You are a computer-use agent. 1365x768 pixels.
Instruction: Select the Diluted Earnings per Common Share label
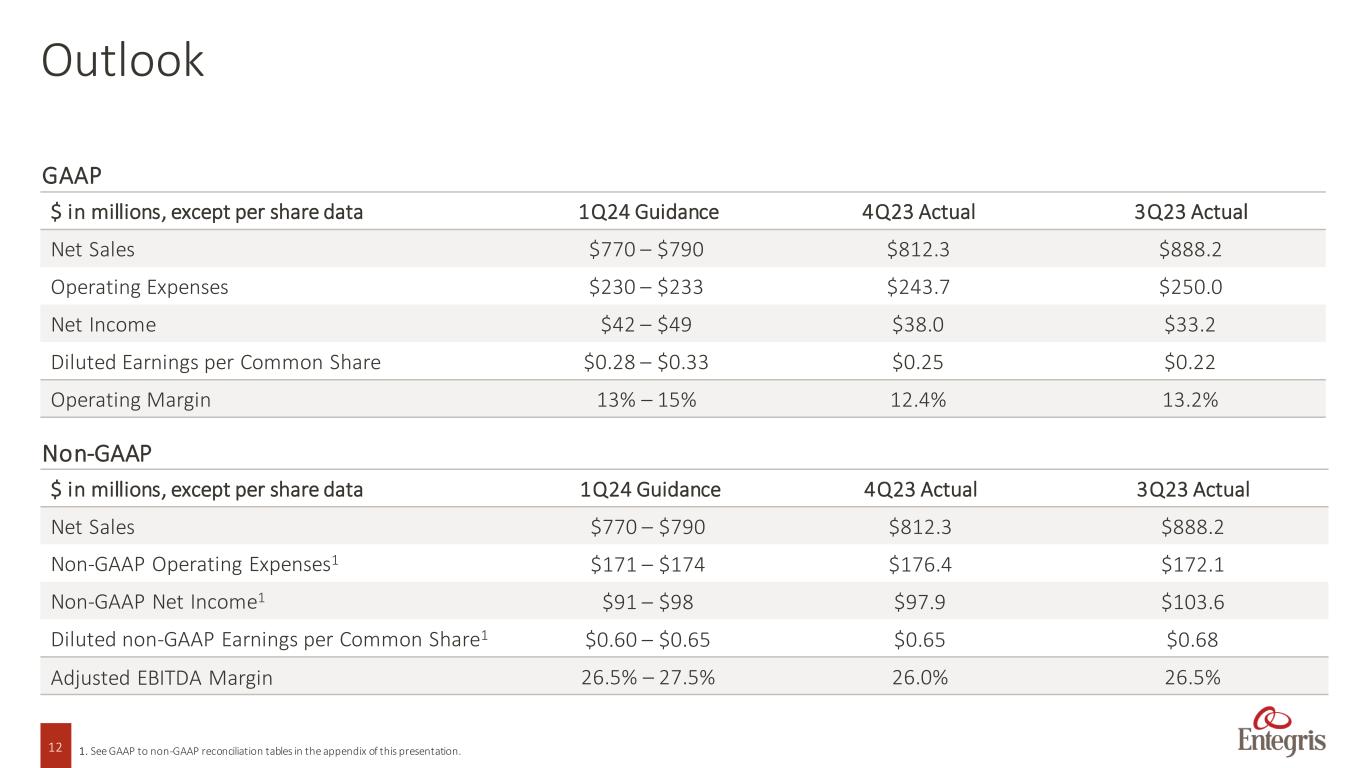tap(215, 362)
